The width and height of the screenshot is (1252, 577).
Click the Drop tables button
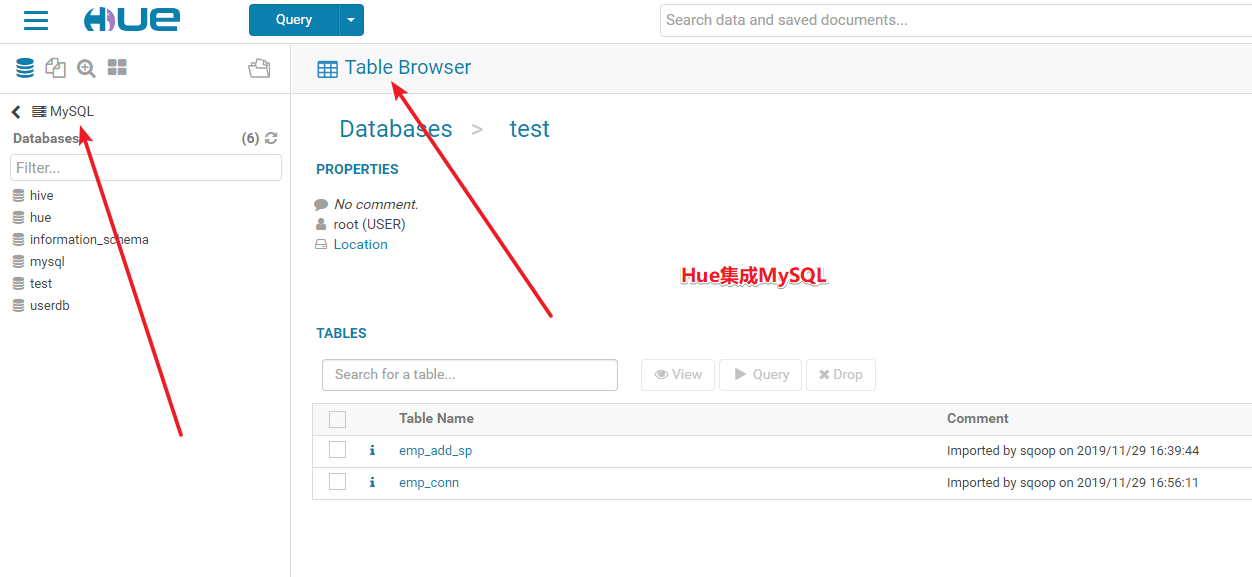click(841, 375)
